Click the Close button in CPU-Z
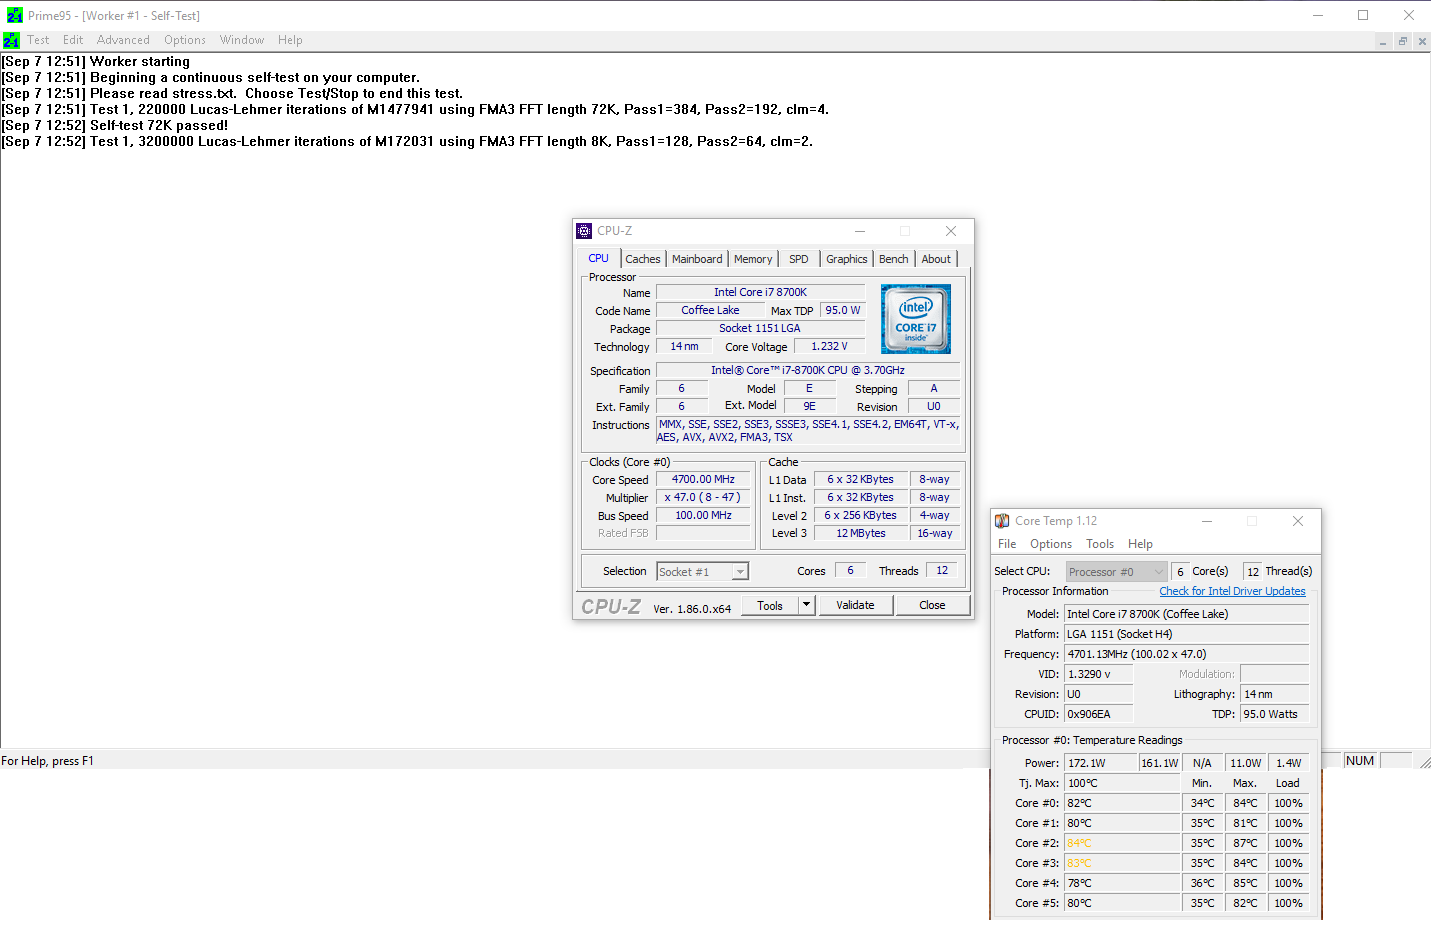1431x937 pixels. pyautogui.click(x=932, y=605)
